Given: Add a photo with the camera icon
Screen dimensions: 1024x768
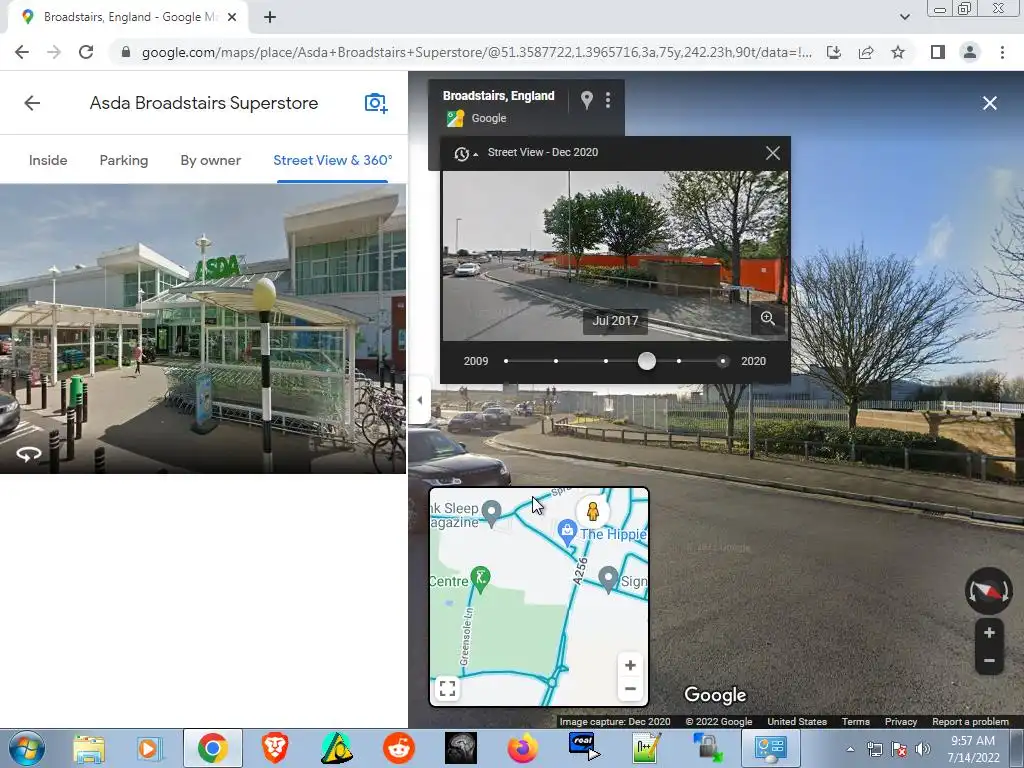Looking at the screenshot, I should [x=376, y=103].
